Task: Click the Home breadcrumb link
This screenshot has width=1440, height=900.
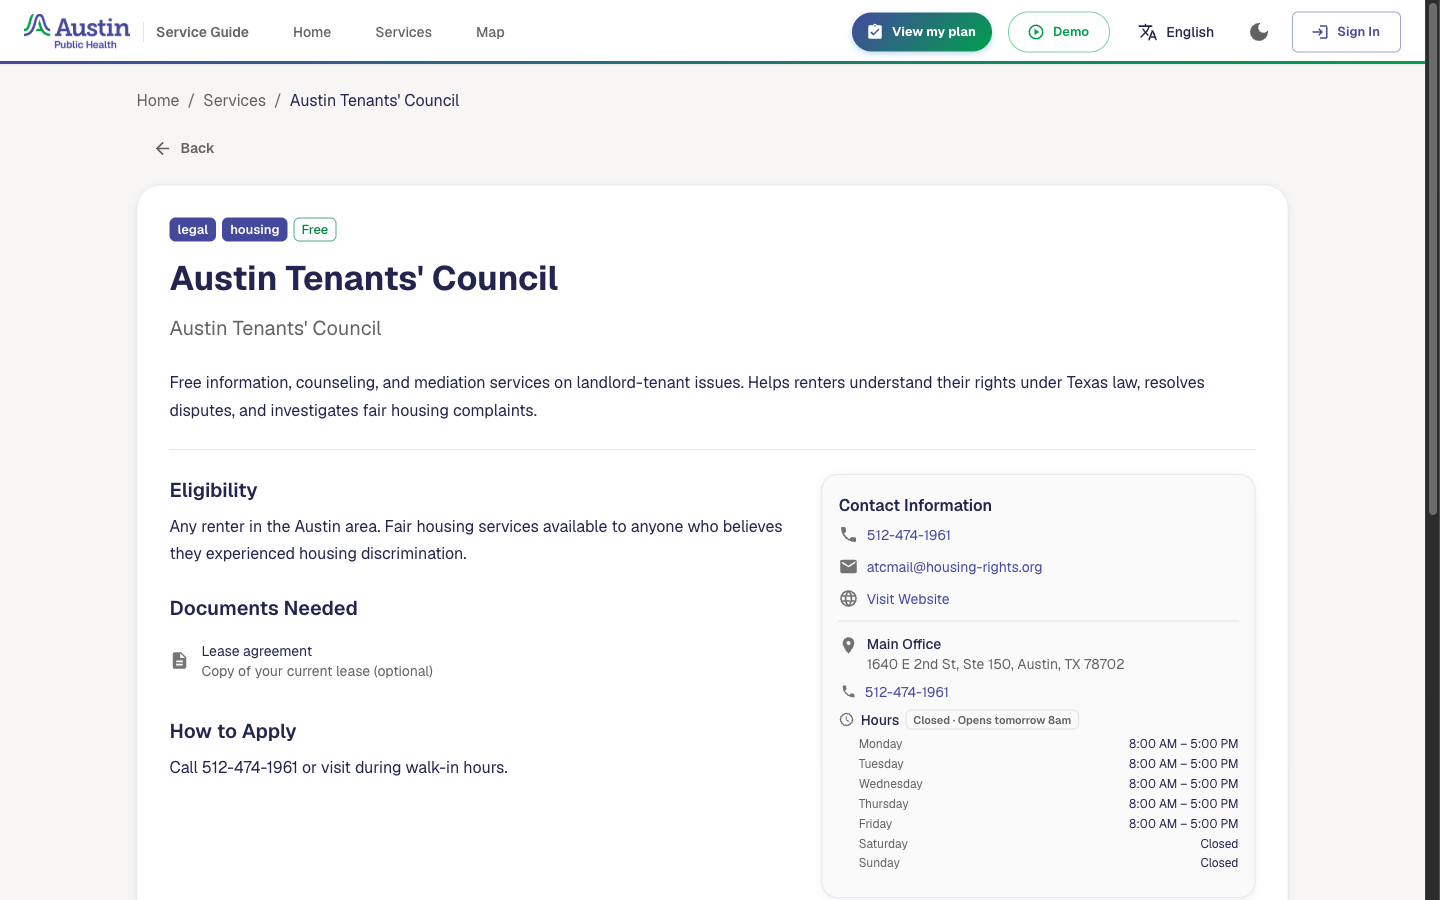Action: [158, 100]
